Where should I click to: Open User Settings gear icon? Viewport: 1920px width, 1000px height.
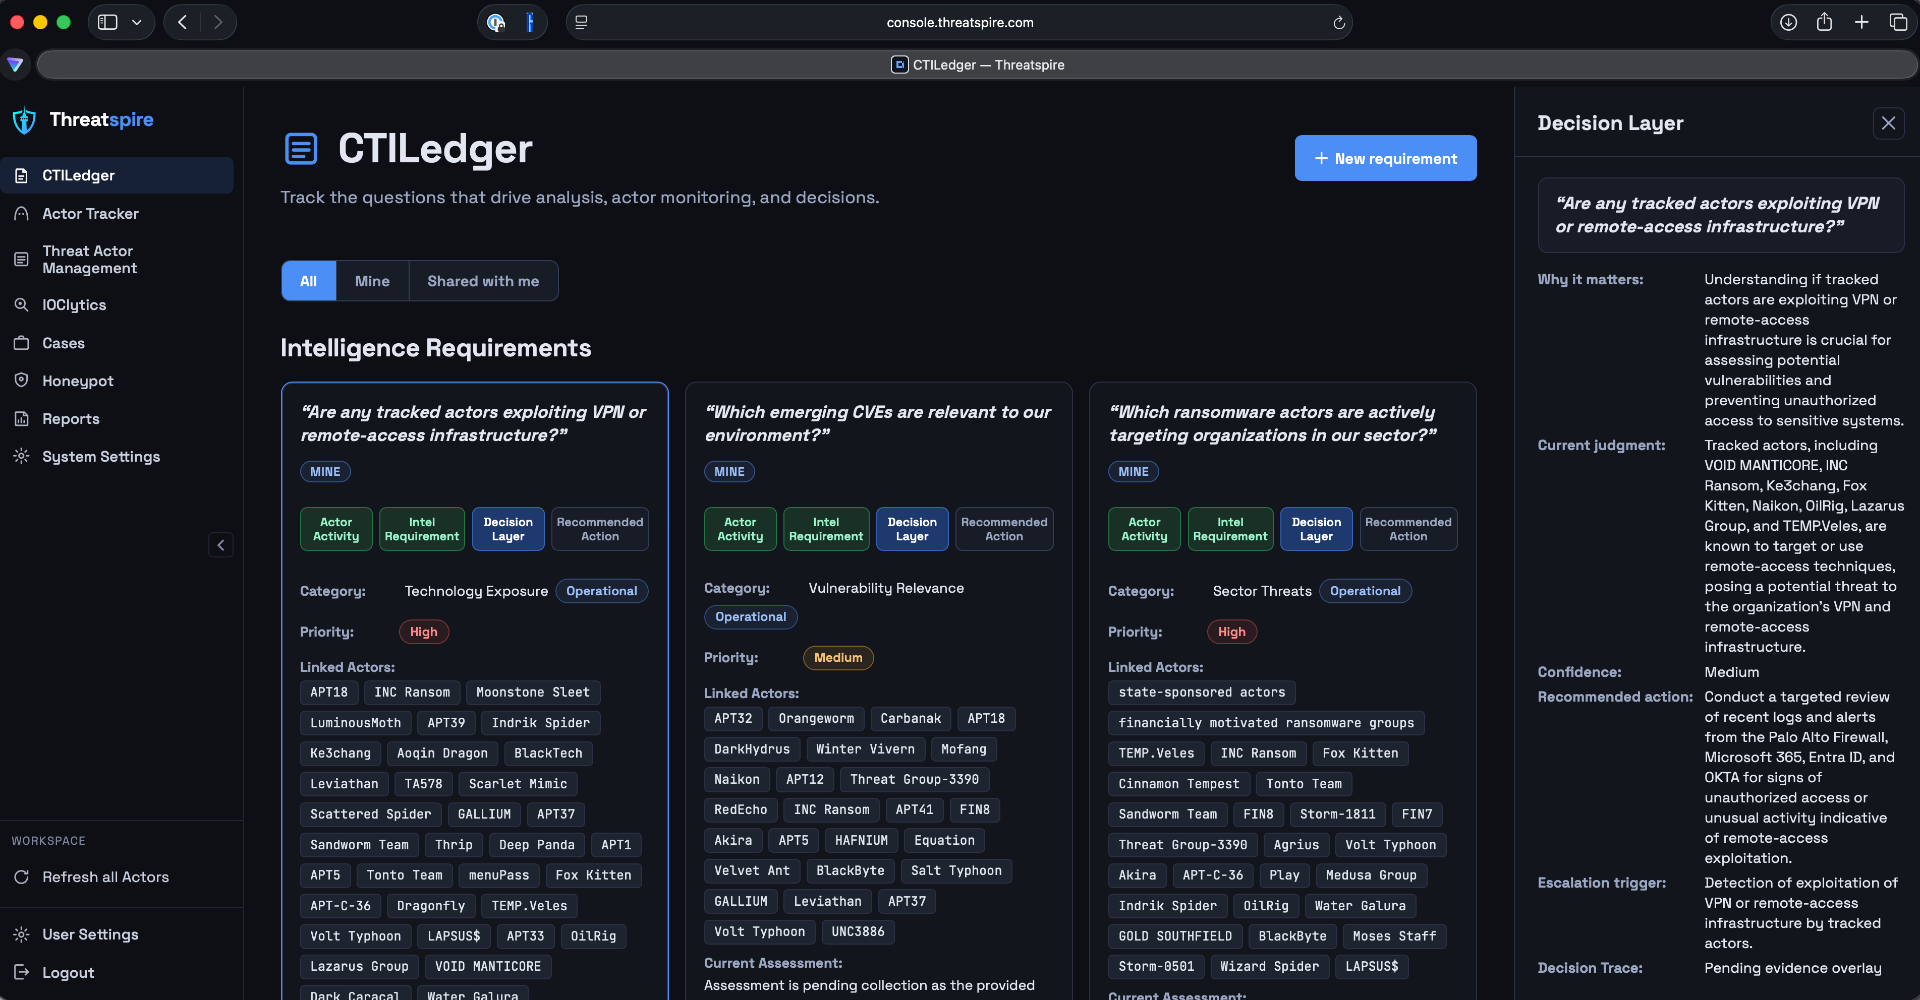(x=21, y=935)
